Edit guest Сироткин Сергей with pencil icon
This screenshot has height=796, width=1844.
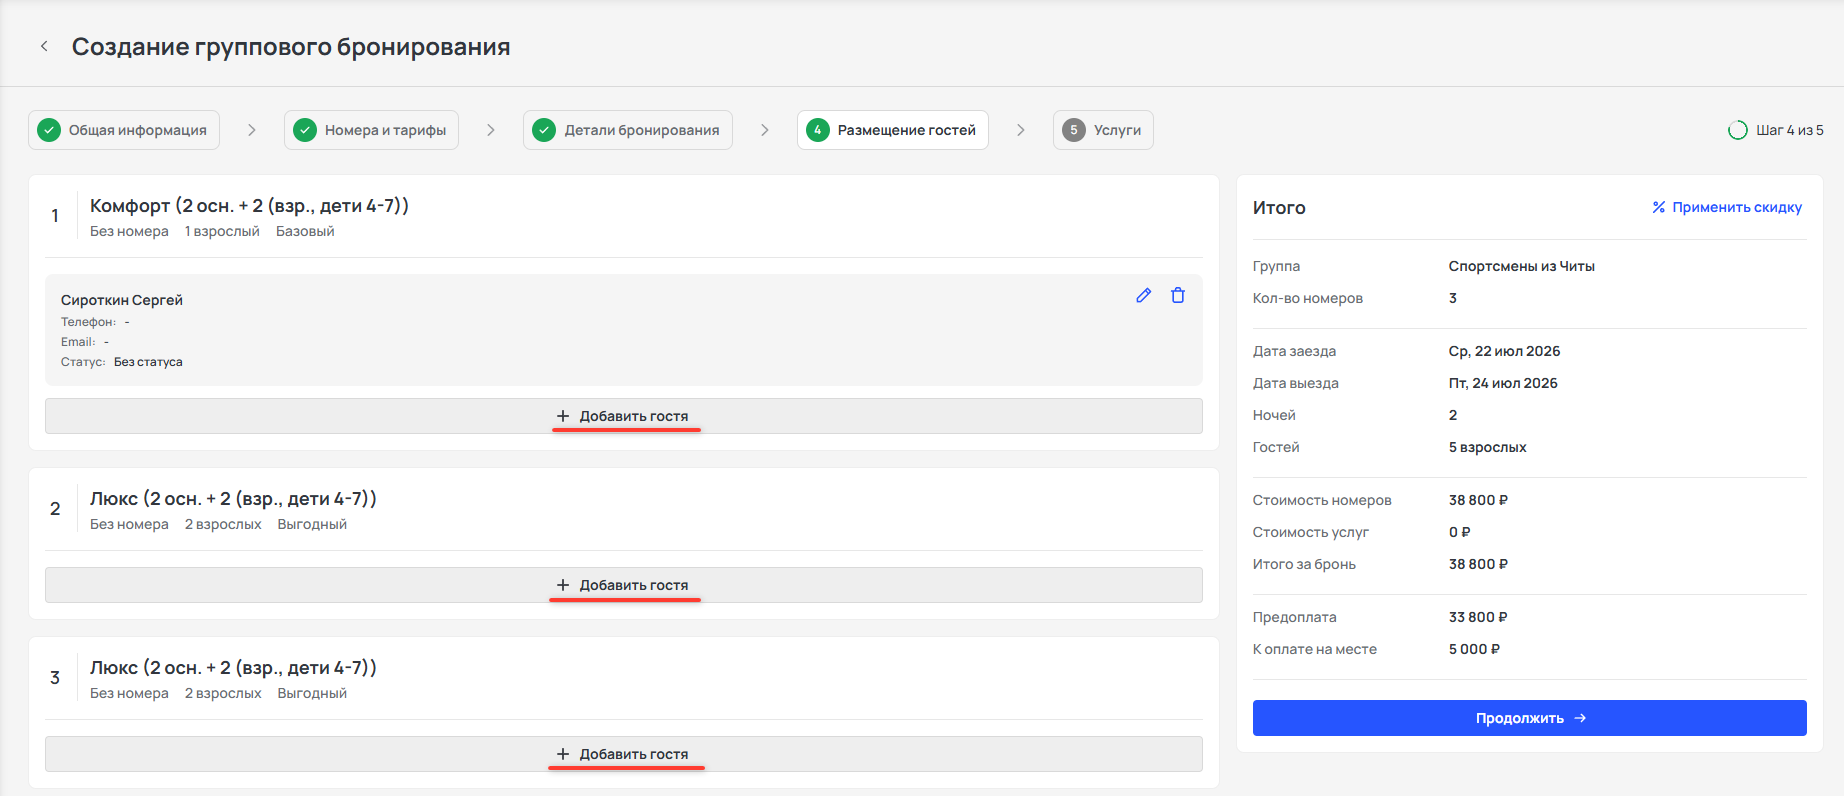coord(1144,295)
